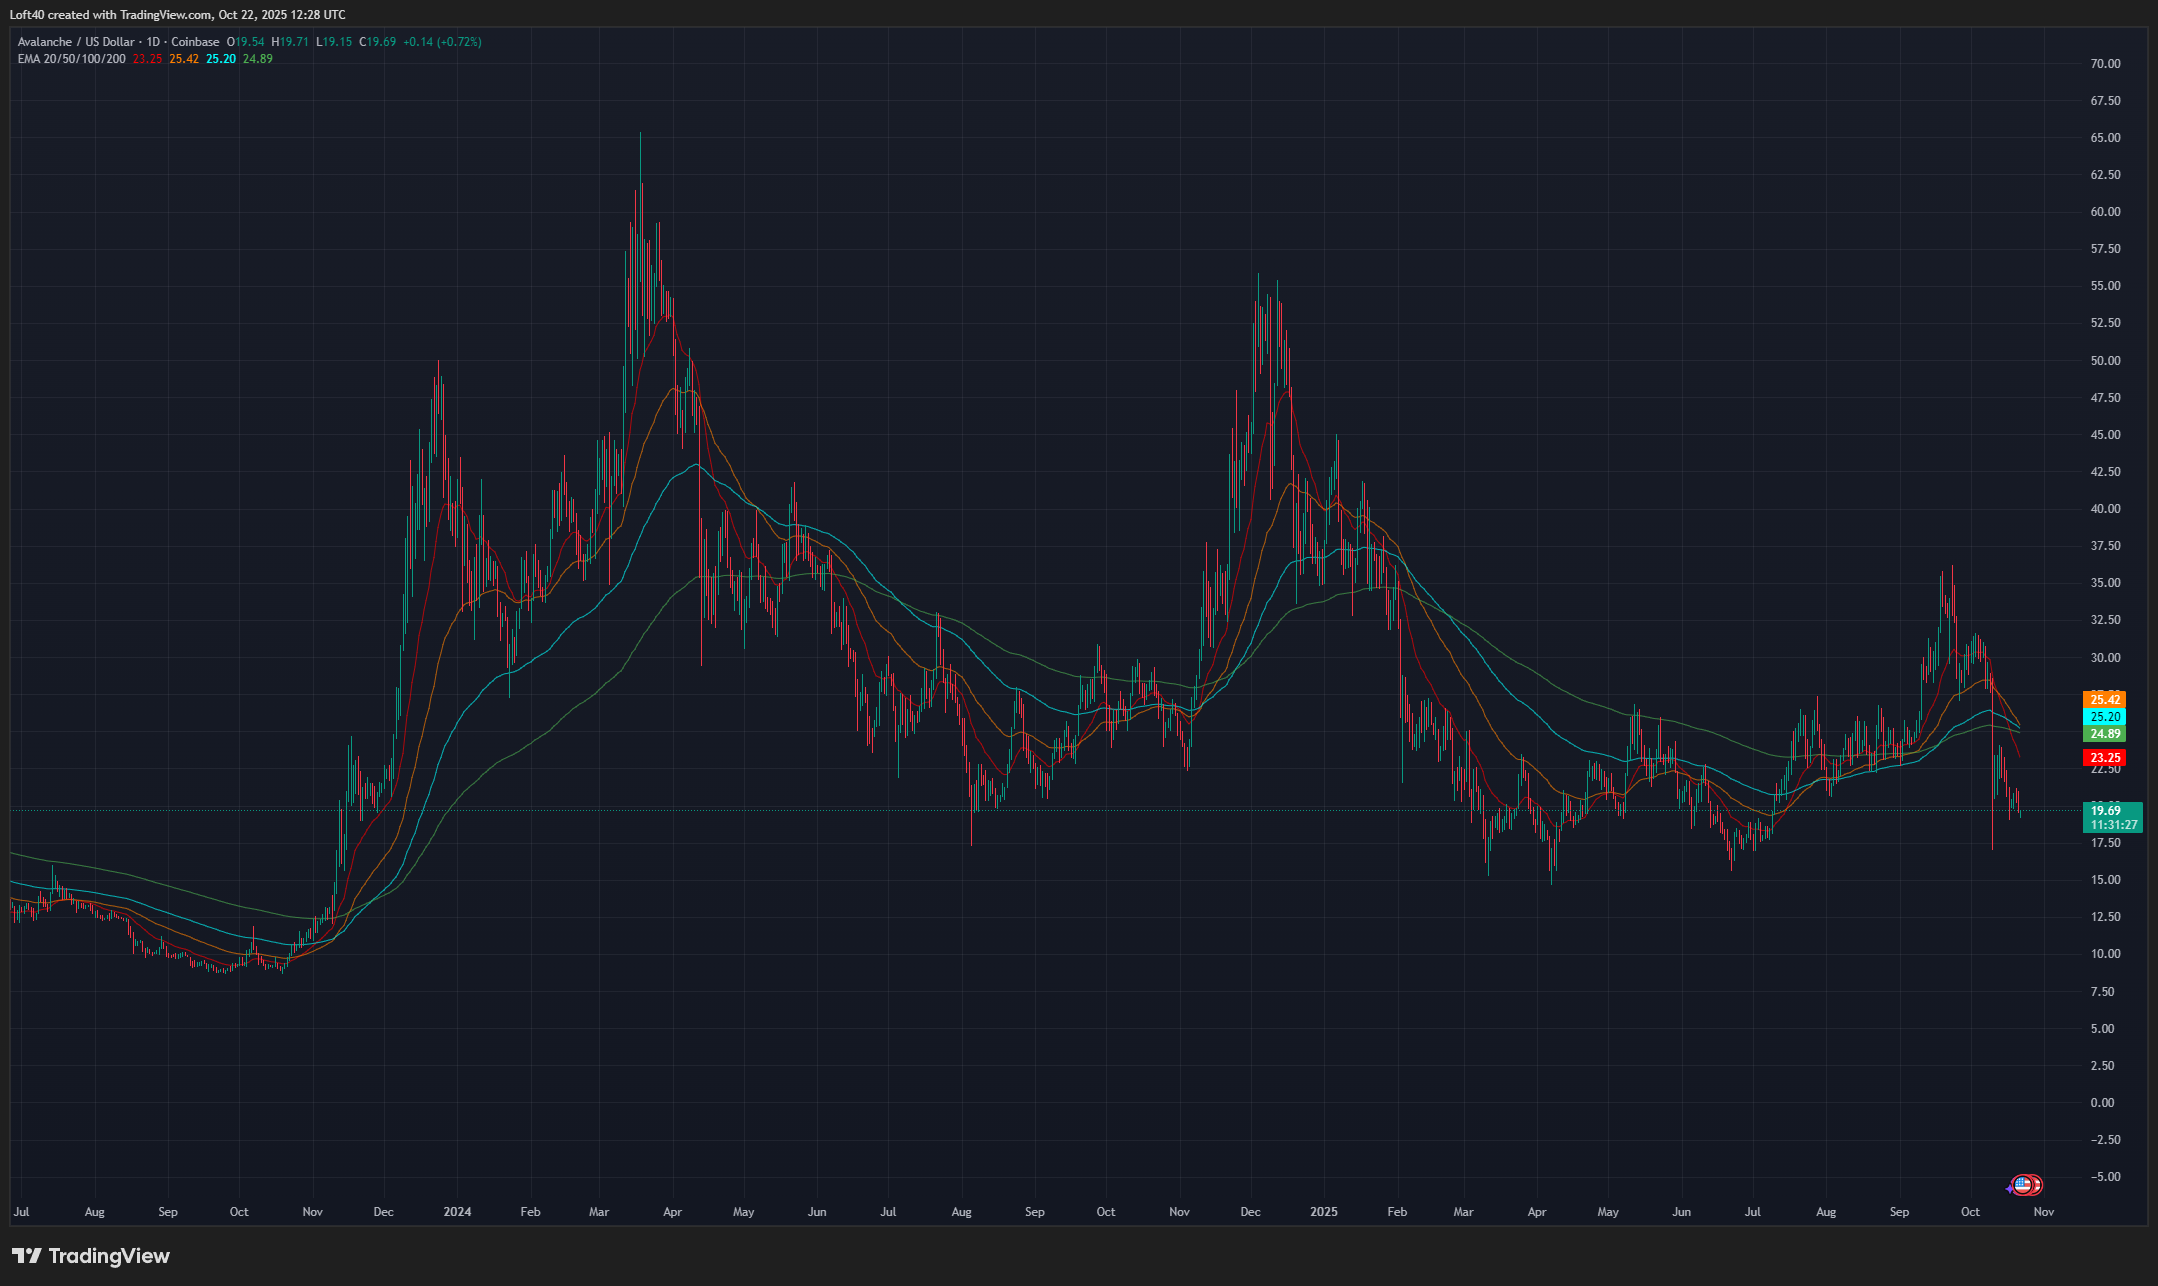Viewport: 2158px width, 1286px height.
Task: Click the 2025 label on time axis
Action: pos(1323,1212)
